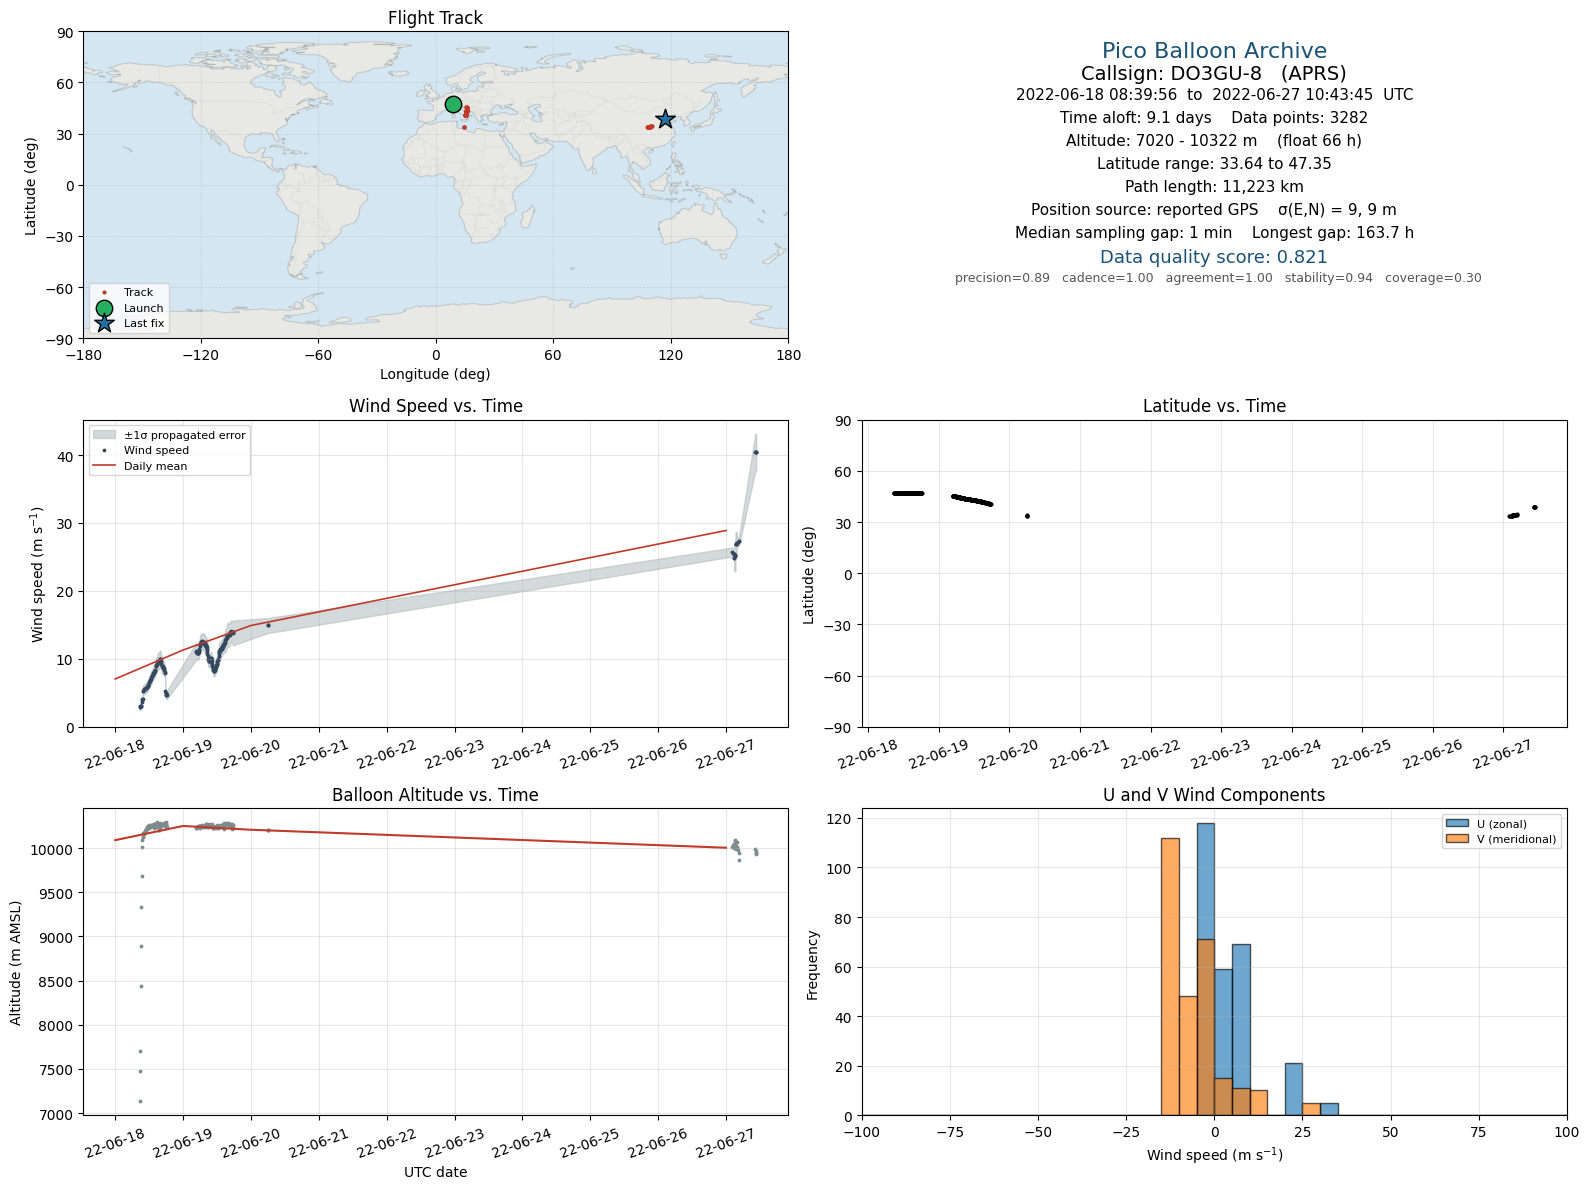Click the lowest altitude point near 7100 m

coord(140,1101)
